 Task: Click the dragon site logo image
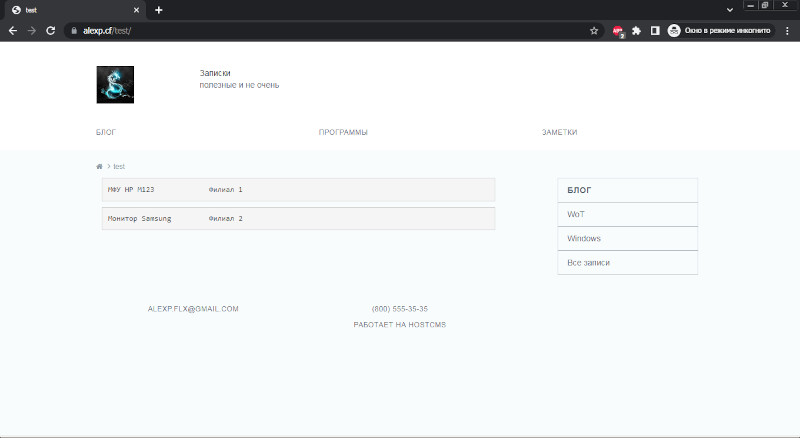(x=115, y=85)
